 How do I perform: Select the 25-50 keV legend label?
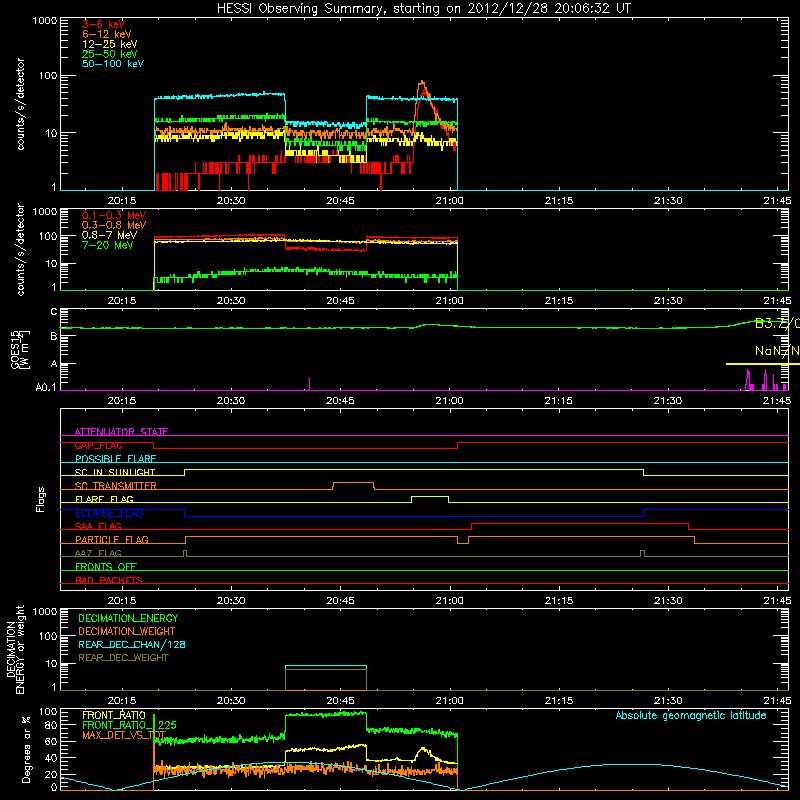pos(110,54)
